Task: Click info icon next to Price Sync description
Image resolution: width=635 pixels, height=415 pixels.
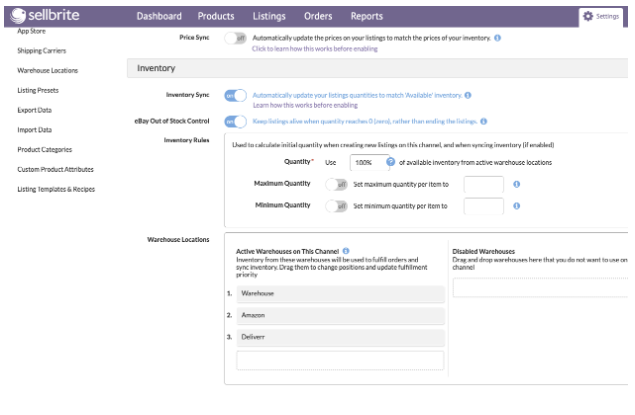Action: point(497,38)
